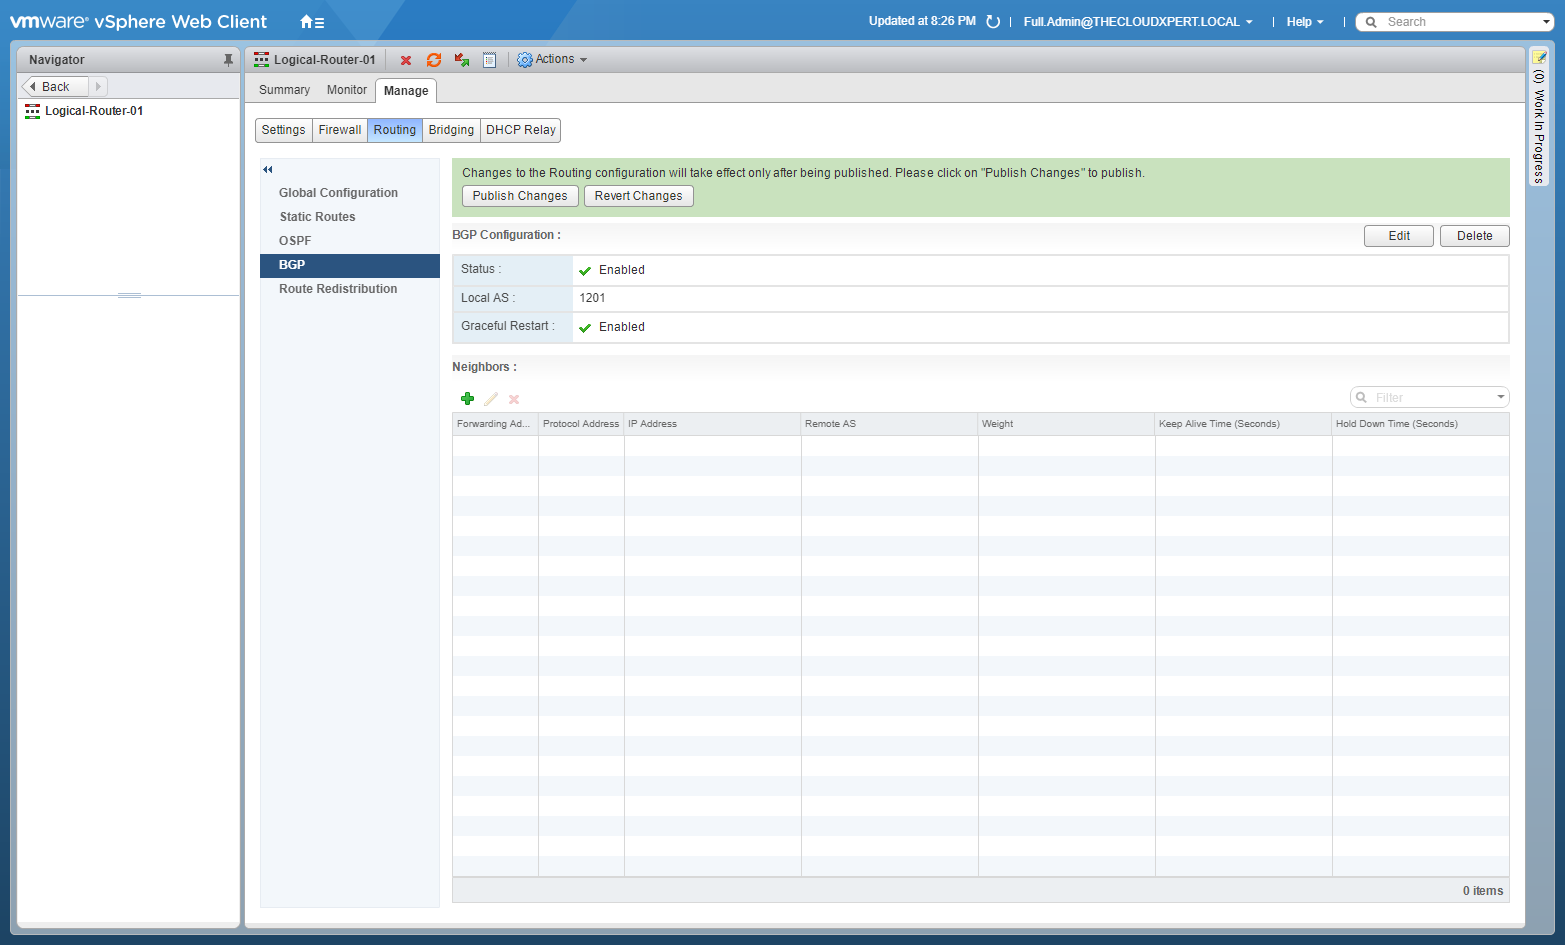Open the home menu icon in header
This screenshot has width=1565, height=945.
(312, 22)
